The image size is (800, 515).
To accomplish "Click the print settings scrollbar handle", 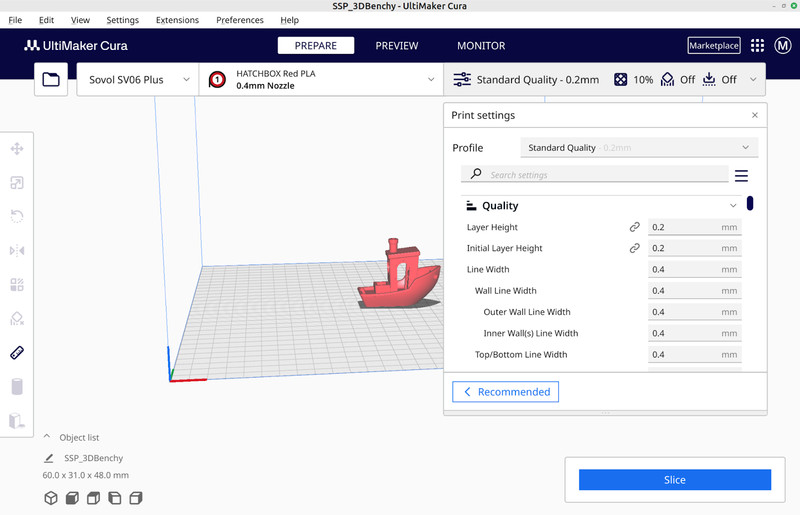I will click(749, 203).
